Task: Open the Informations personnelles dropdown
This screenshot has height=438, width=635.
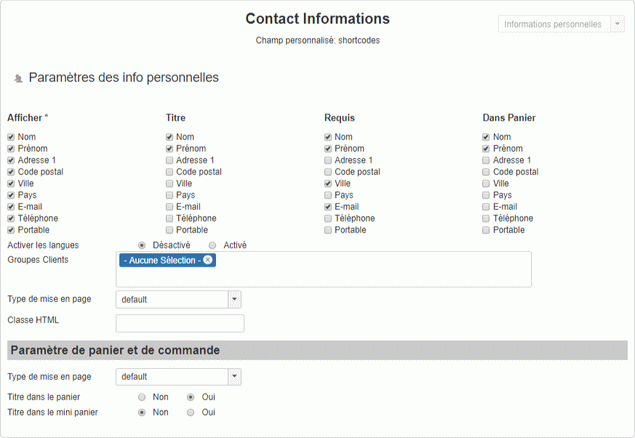Action: click(x=561, y=24)
